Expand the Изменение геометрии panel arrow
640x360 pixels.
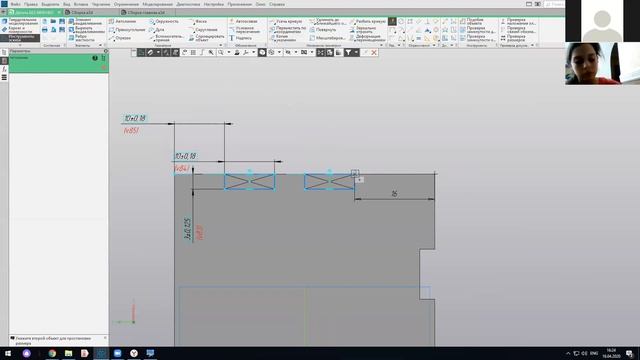pyautogui.click(x=381, y=45)
